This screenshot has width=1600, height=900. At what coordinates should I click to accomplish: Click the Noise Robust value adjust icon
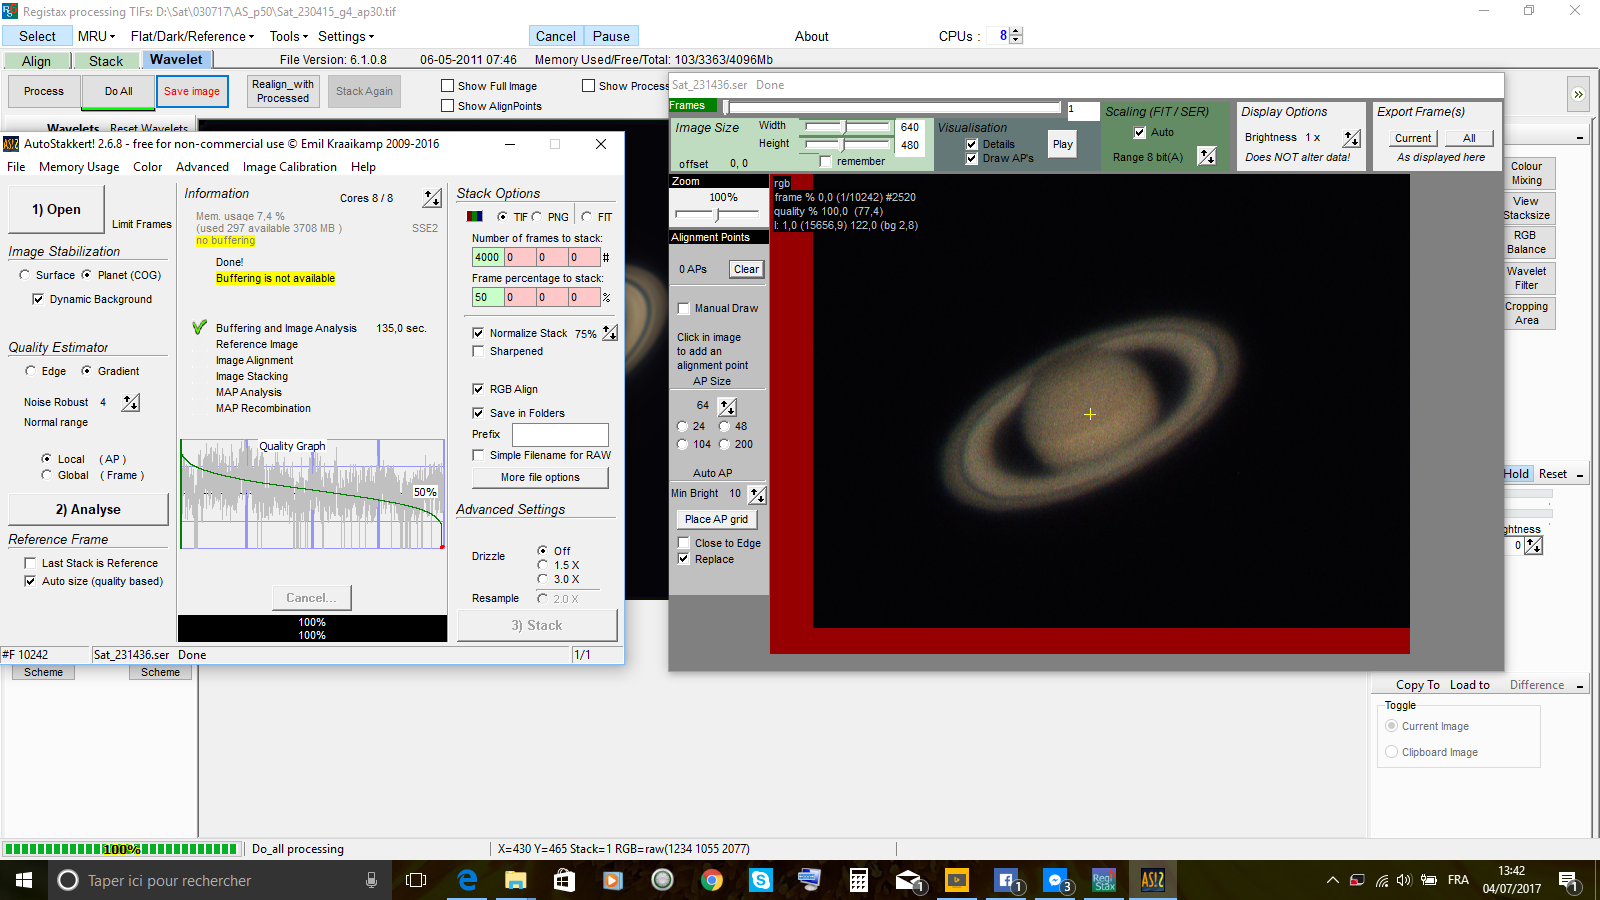131,402
